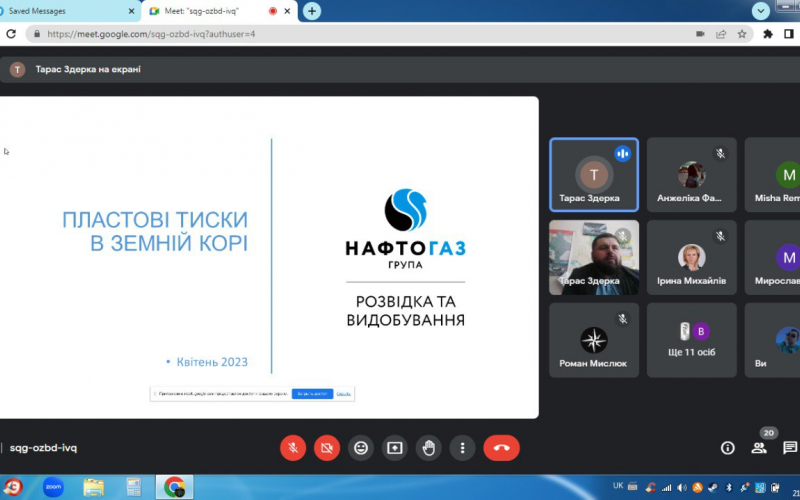
Task: Raise hand using the hand icon
Action: tap(429, 448)
